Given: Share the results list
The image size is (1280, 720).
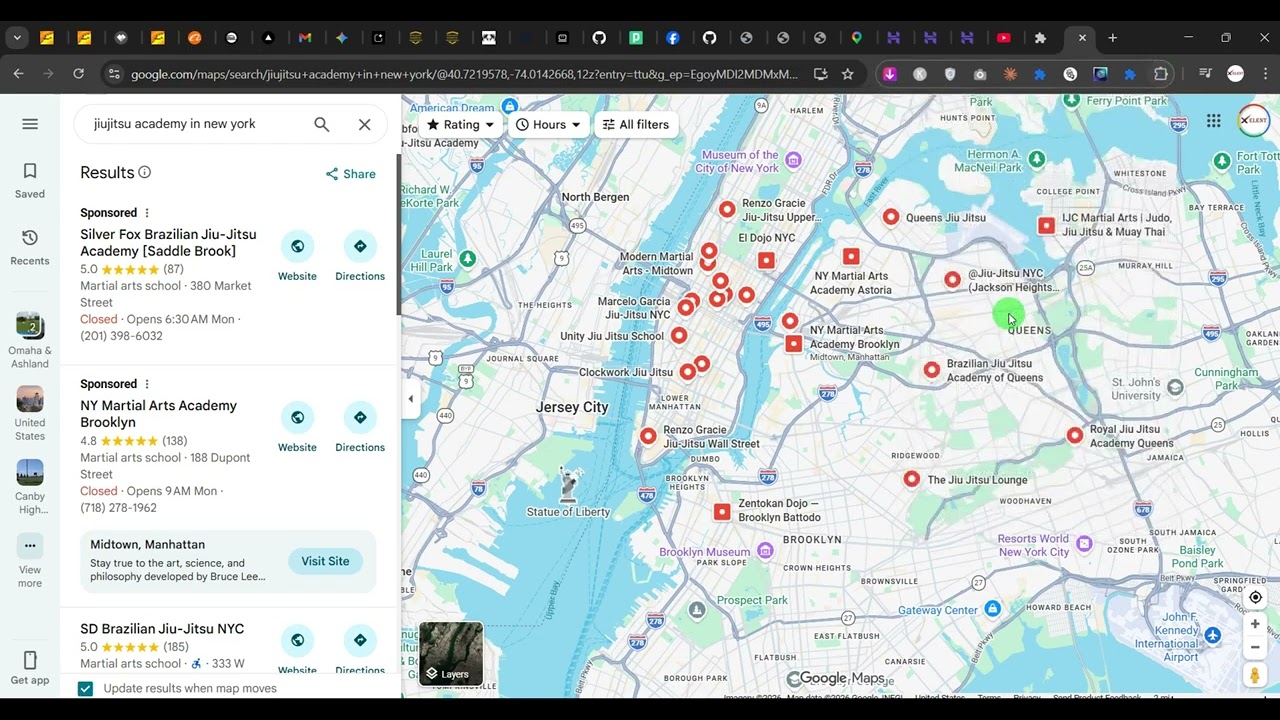Looking at the screenshot, I should [350, 174].
